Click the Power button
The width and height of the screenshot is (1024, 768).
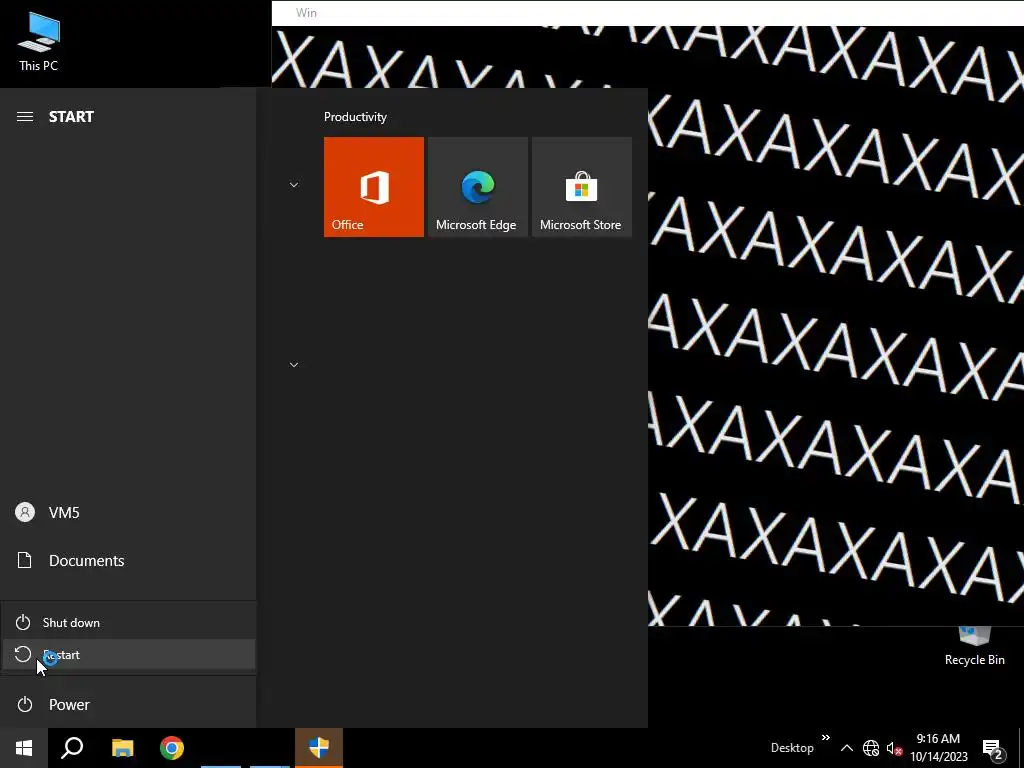pos(128,705)
